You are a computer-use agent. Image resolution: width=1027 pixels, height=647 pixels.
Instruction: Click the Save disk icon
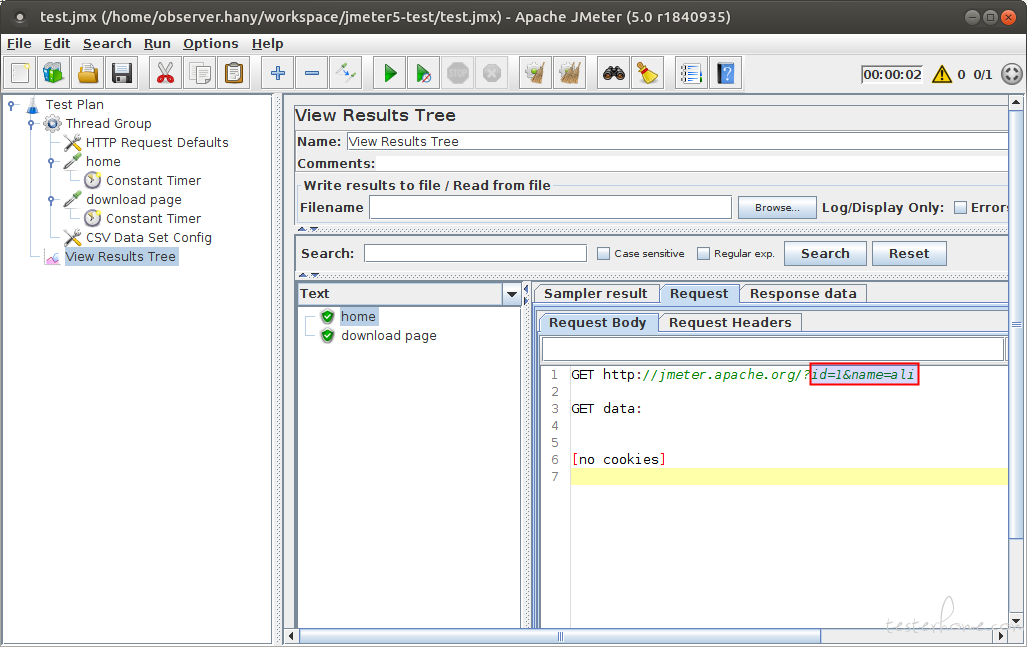point(122,73)
